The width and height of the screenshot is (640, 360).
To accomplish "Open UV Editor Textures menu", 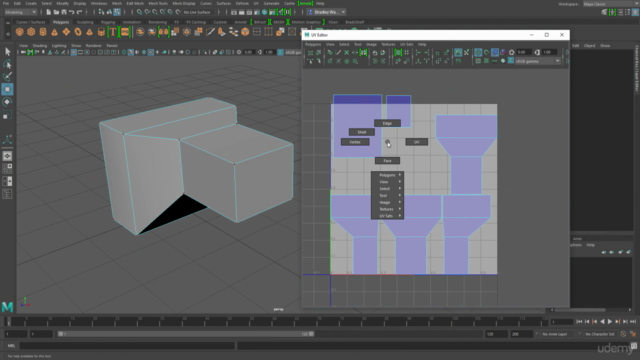I will (388, 44).
